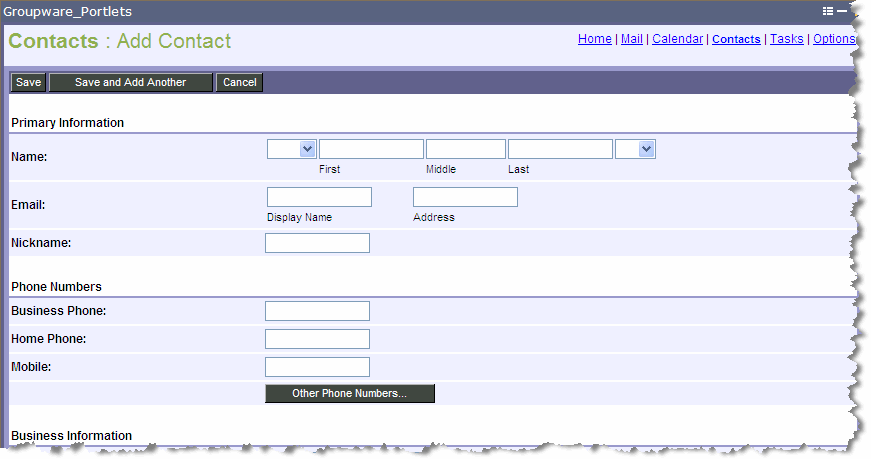Select the Primary Information heading
Image resolution: width=871 pixels, height=459 pixels.
point(67,123)
